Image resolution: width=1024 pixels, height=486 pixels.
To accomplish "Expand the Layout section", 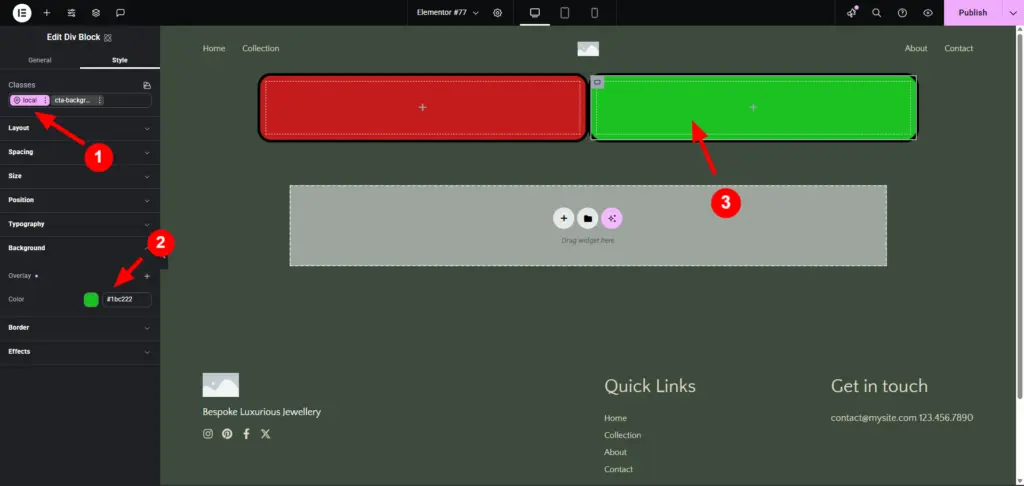I will coord(80,128).
